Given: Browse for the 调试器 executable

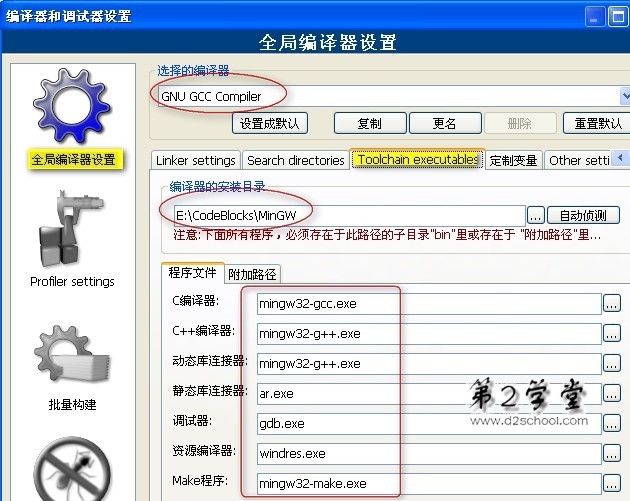Looking at the screenshot, I should [x=612, y=423].
